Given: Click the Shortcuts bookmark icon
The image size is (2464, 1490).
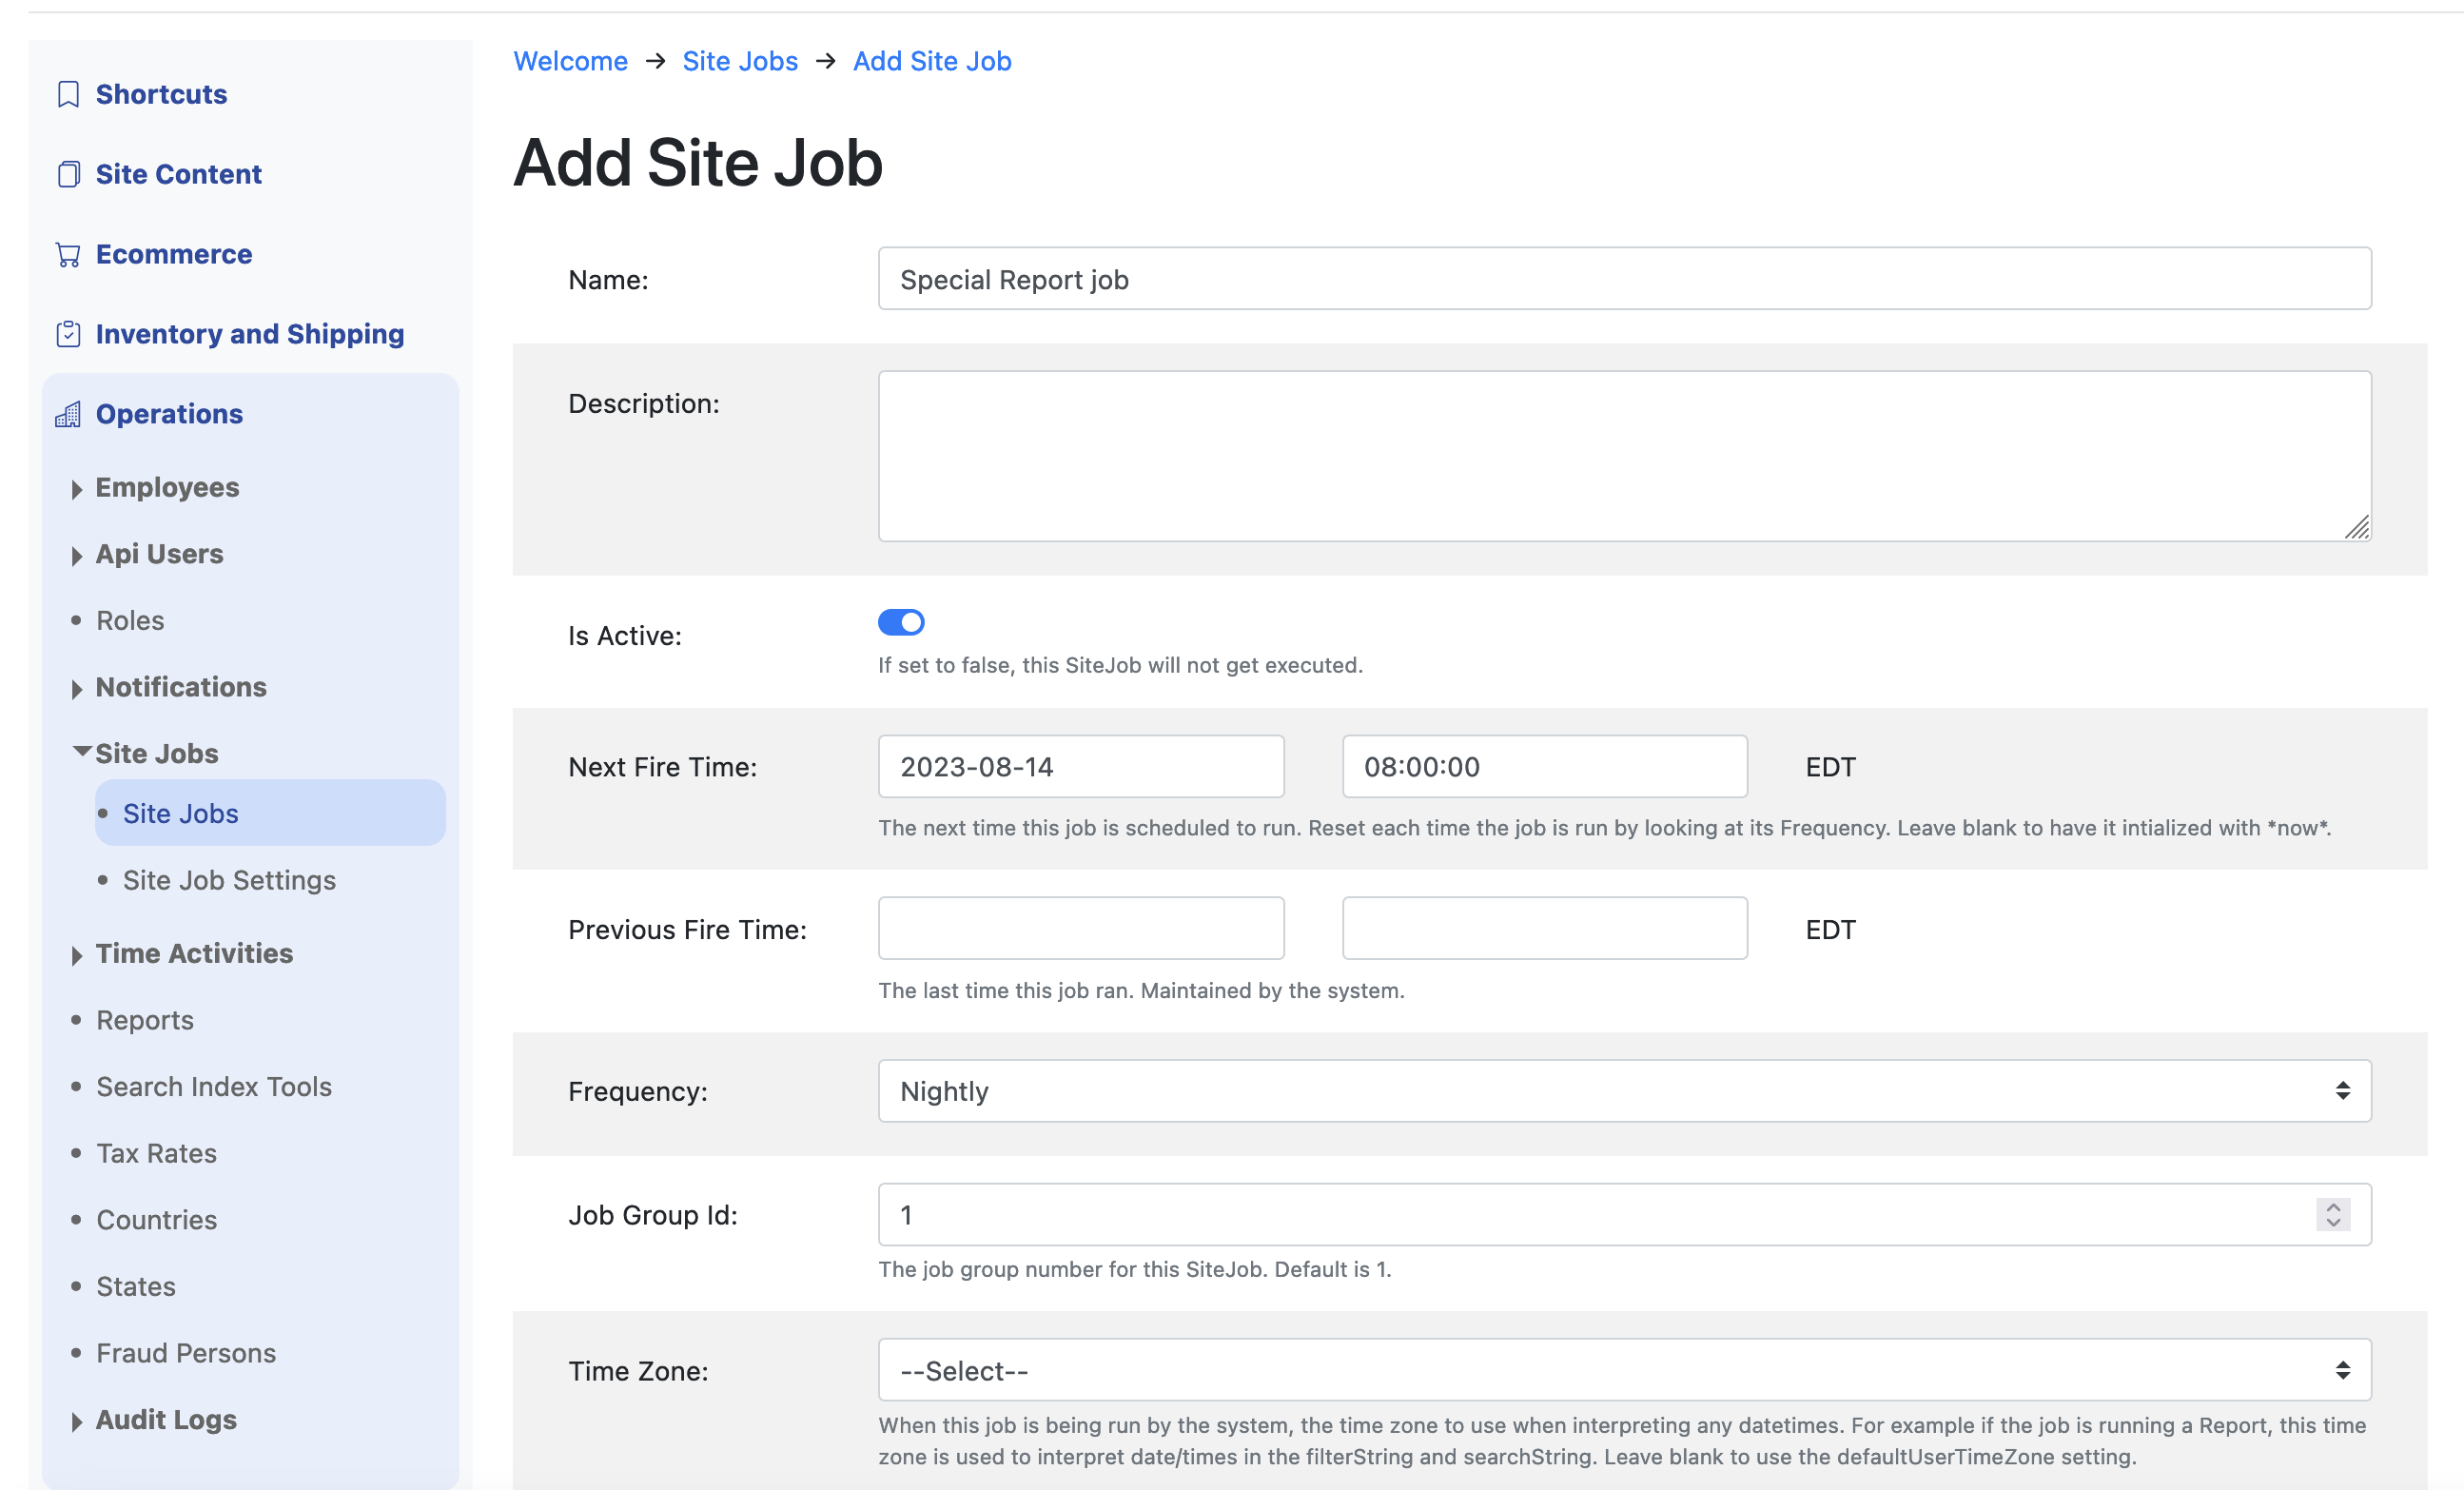Looking at the screenshot, I should point(68,94).
